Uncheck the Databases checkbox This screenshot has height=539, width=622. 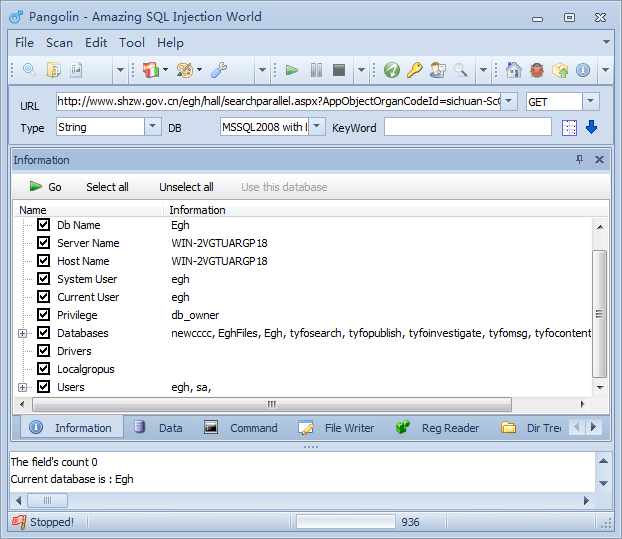[43, 332]
